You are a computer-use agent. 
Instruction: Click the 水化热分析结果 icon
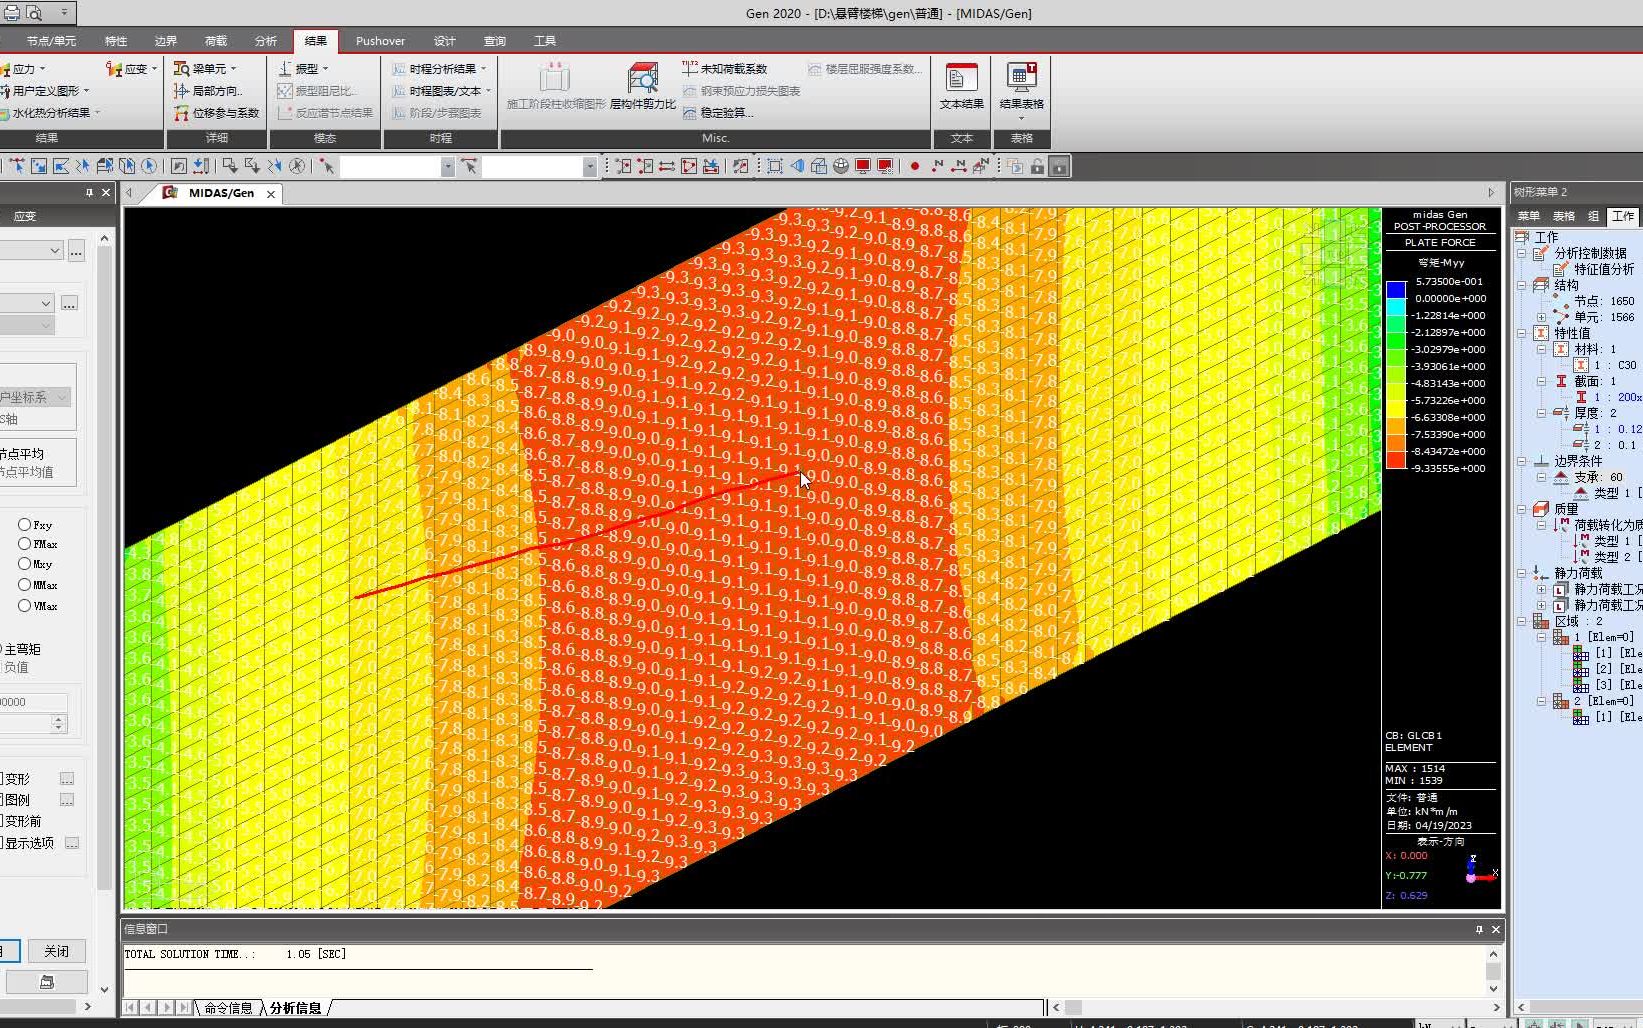[5, 112]
